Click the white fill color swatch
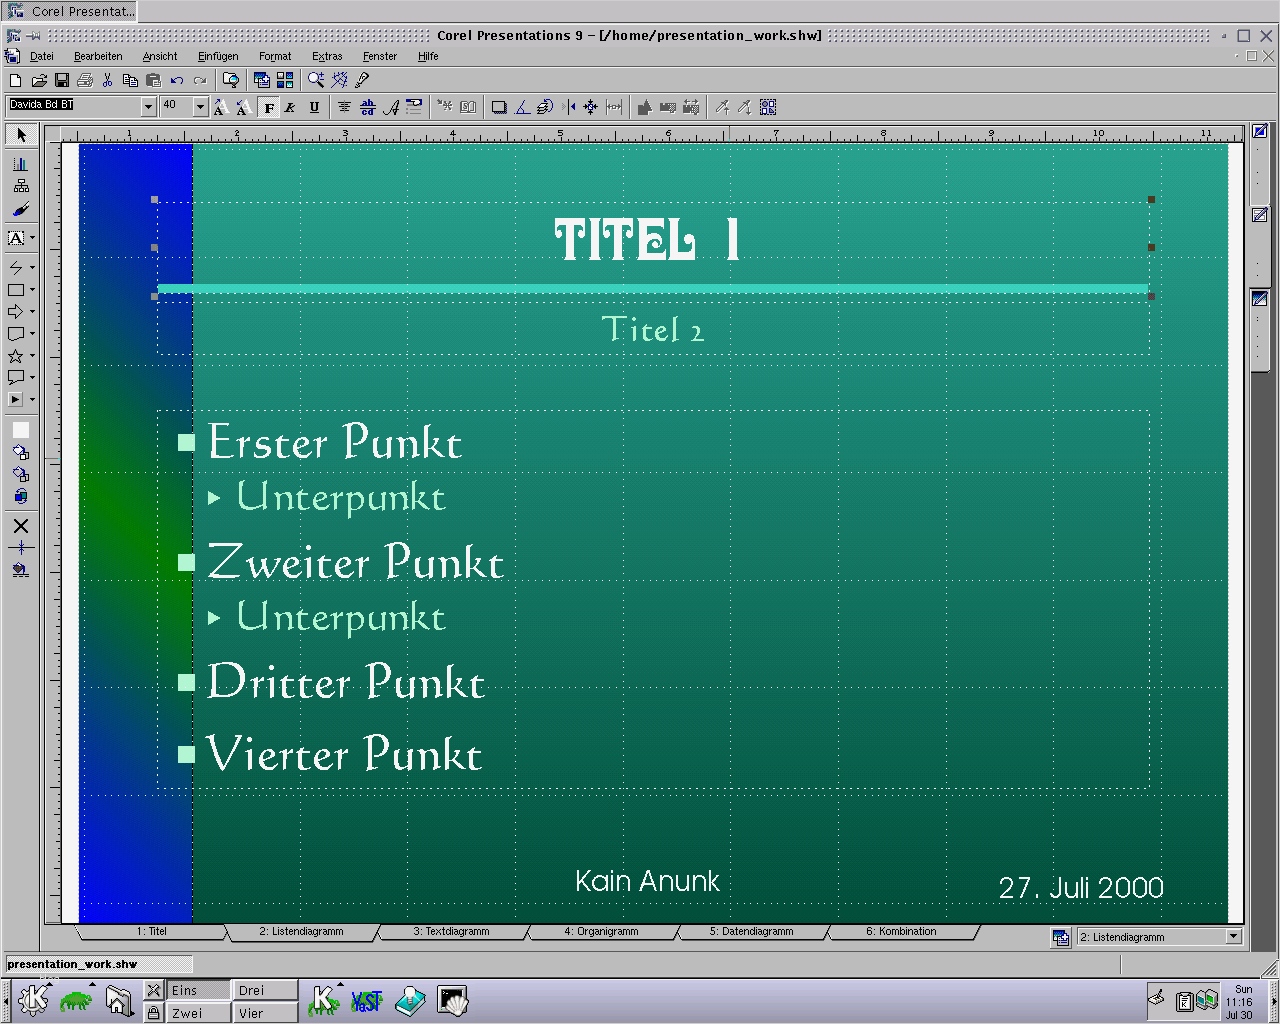Screen dimensions: 1280x1024 [20, 430]
